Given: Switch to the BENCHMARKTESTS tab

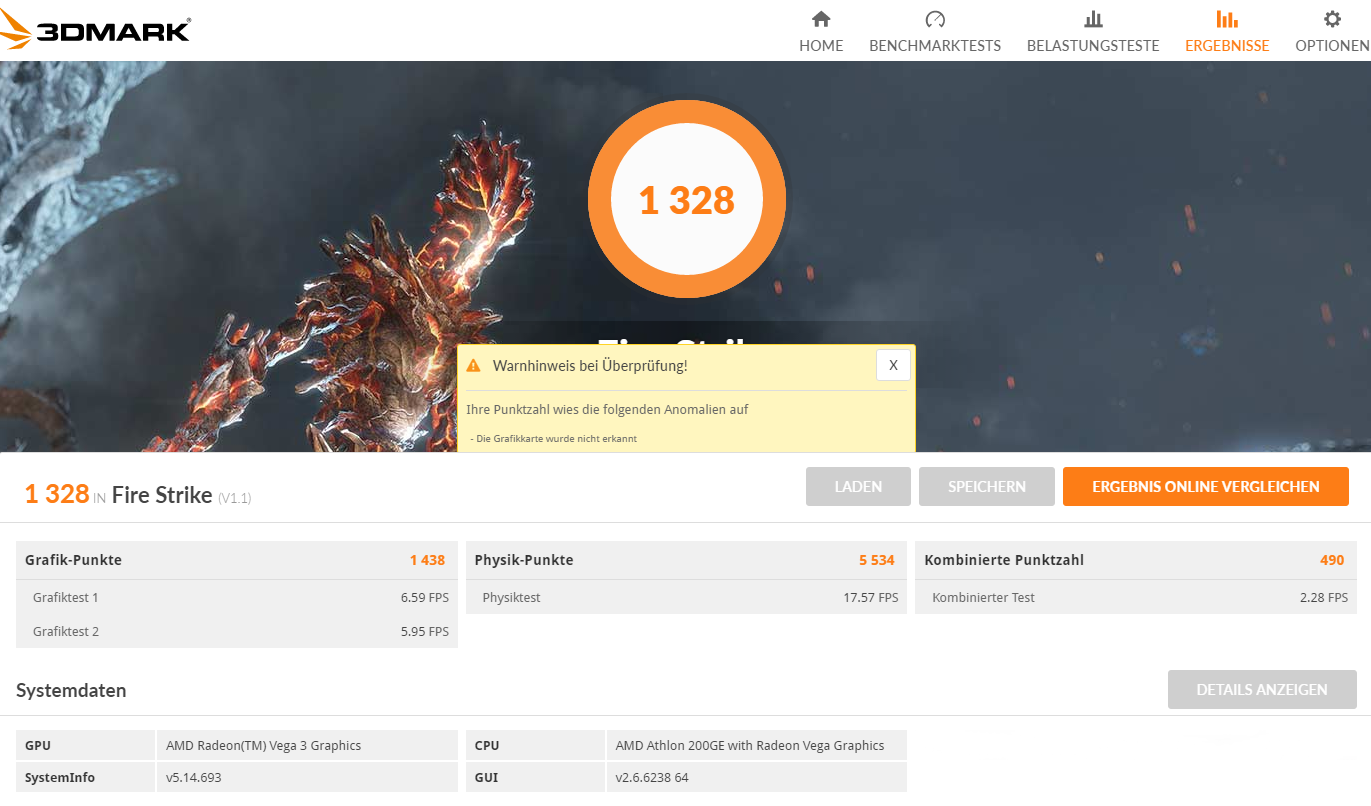Looking at the screenshot, I should (935, 46).
